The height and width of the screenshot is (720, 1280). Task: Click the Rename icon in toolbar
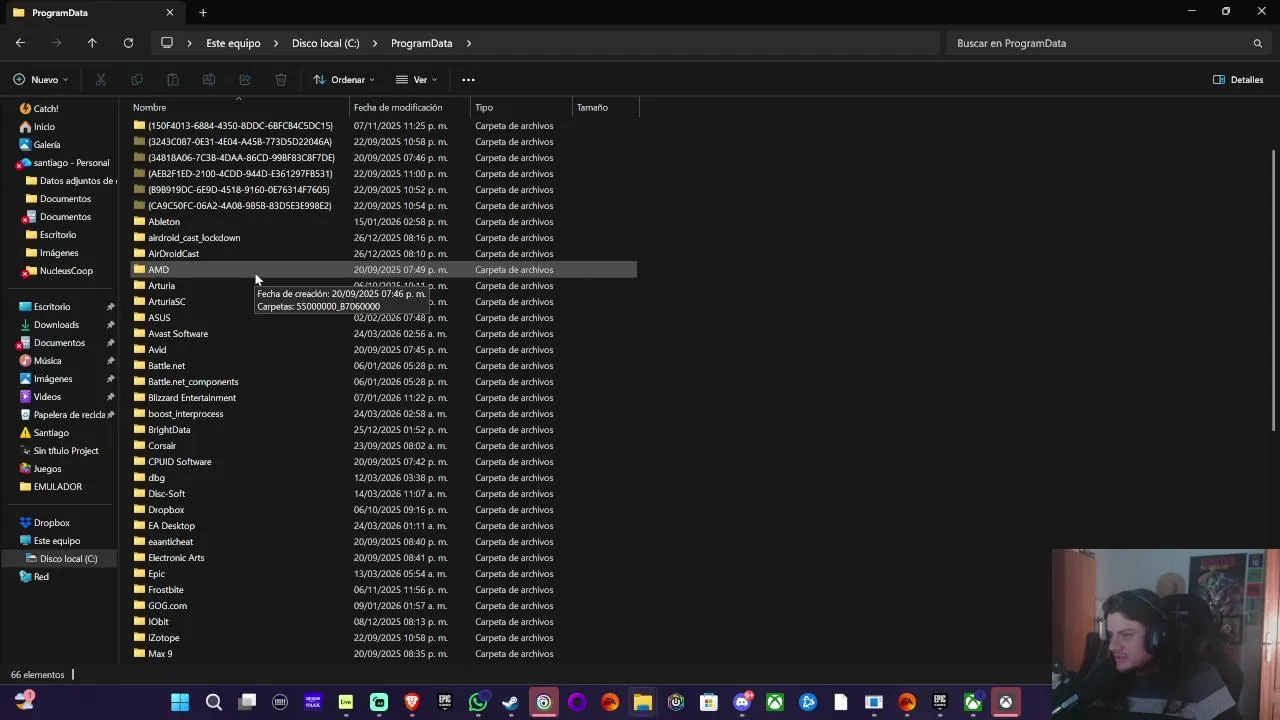point(209,80)
